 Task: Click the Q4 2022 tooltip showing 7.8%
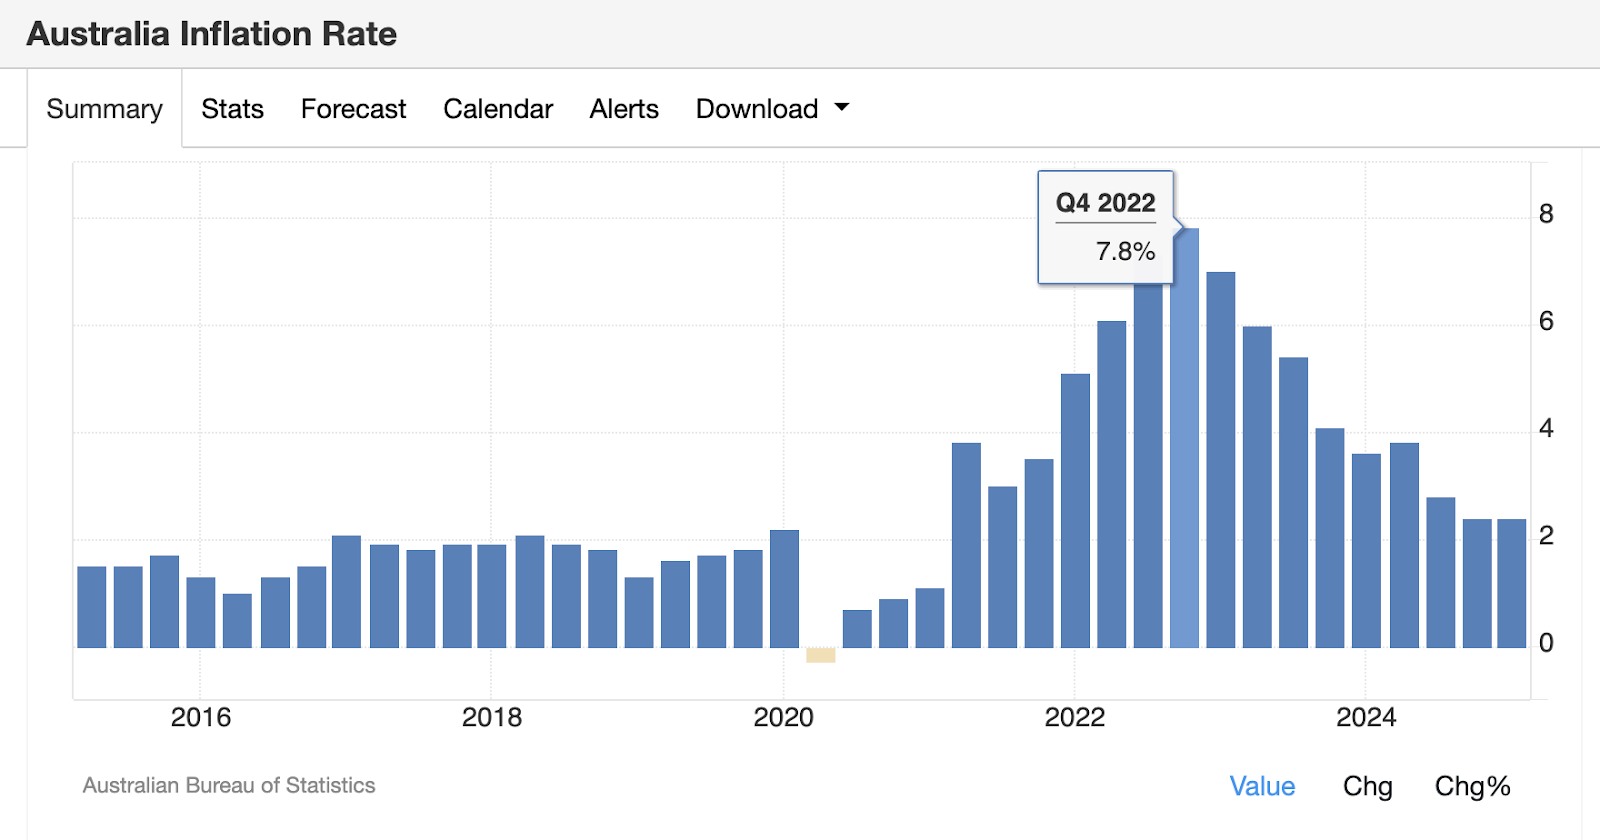pos(1105,227)
